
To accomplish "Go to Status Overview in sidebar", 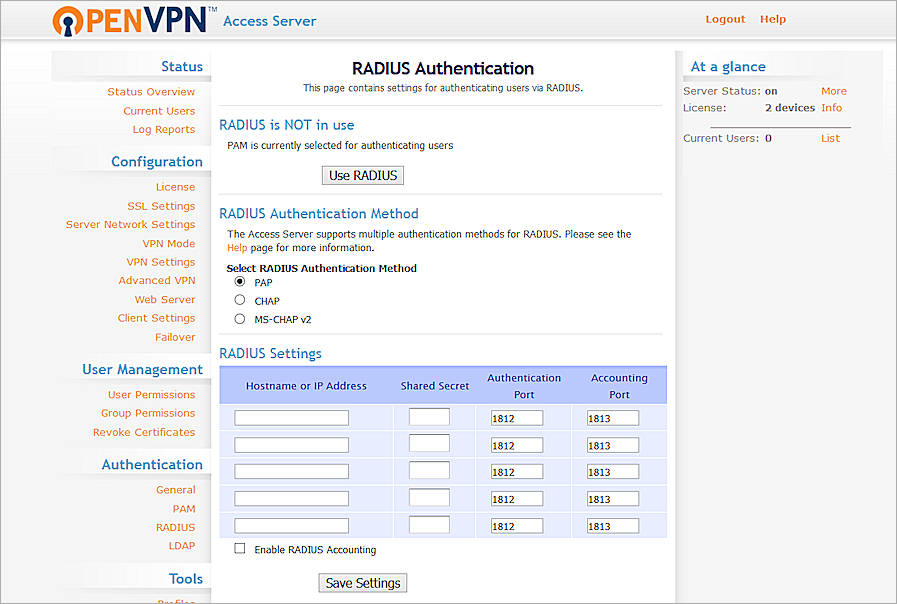I will (151, 92).
